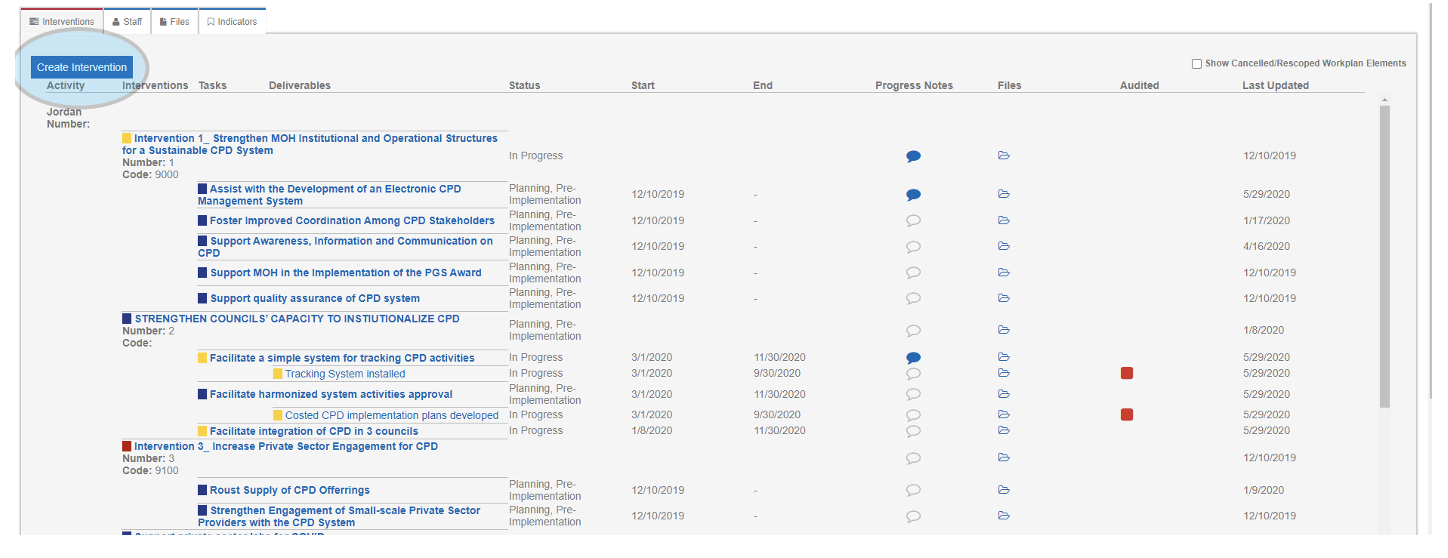Click yellow status square beside Intervention 1
This screenshot has width=1448, height=558.
click(x=127, y=139)
